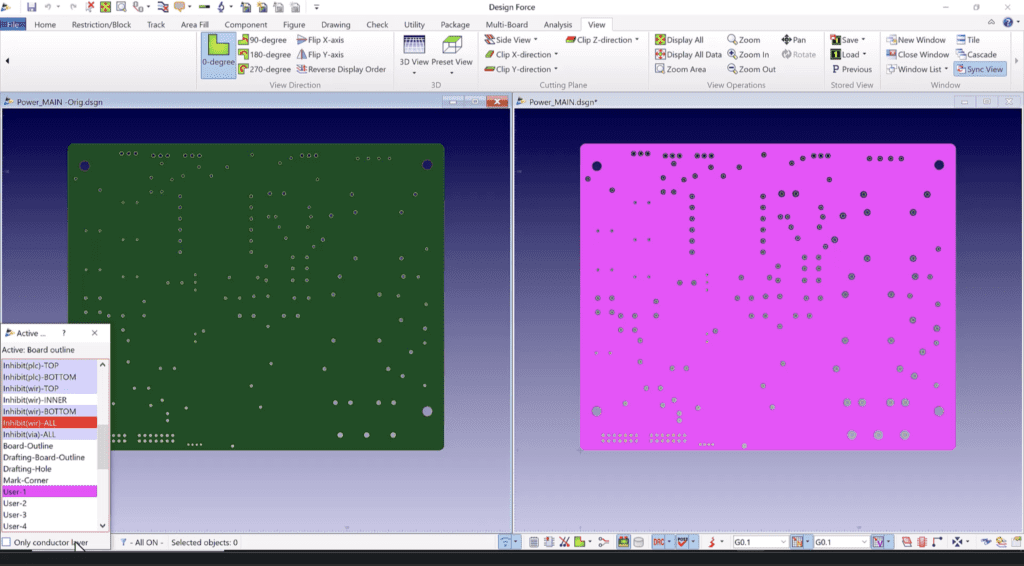
Task: Click Display All Data
Action: coord(688,55)
